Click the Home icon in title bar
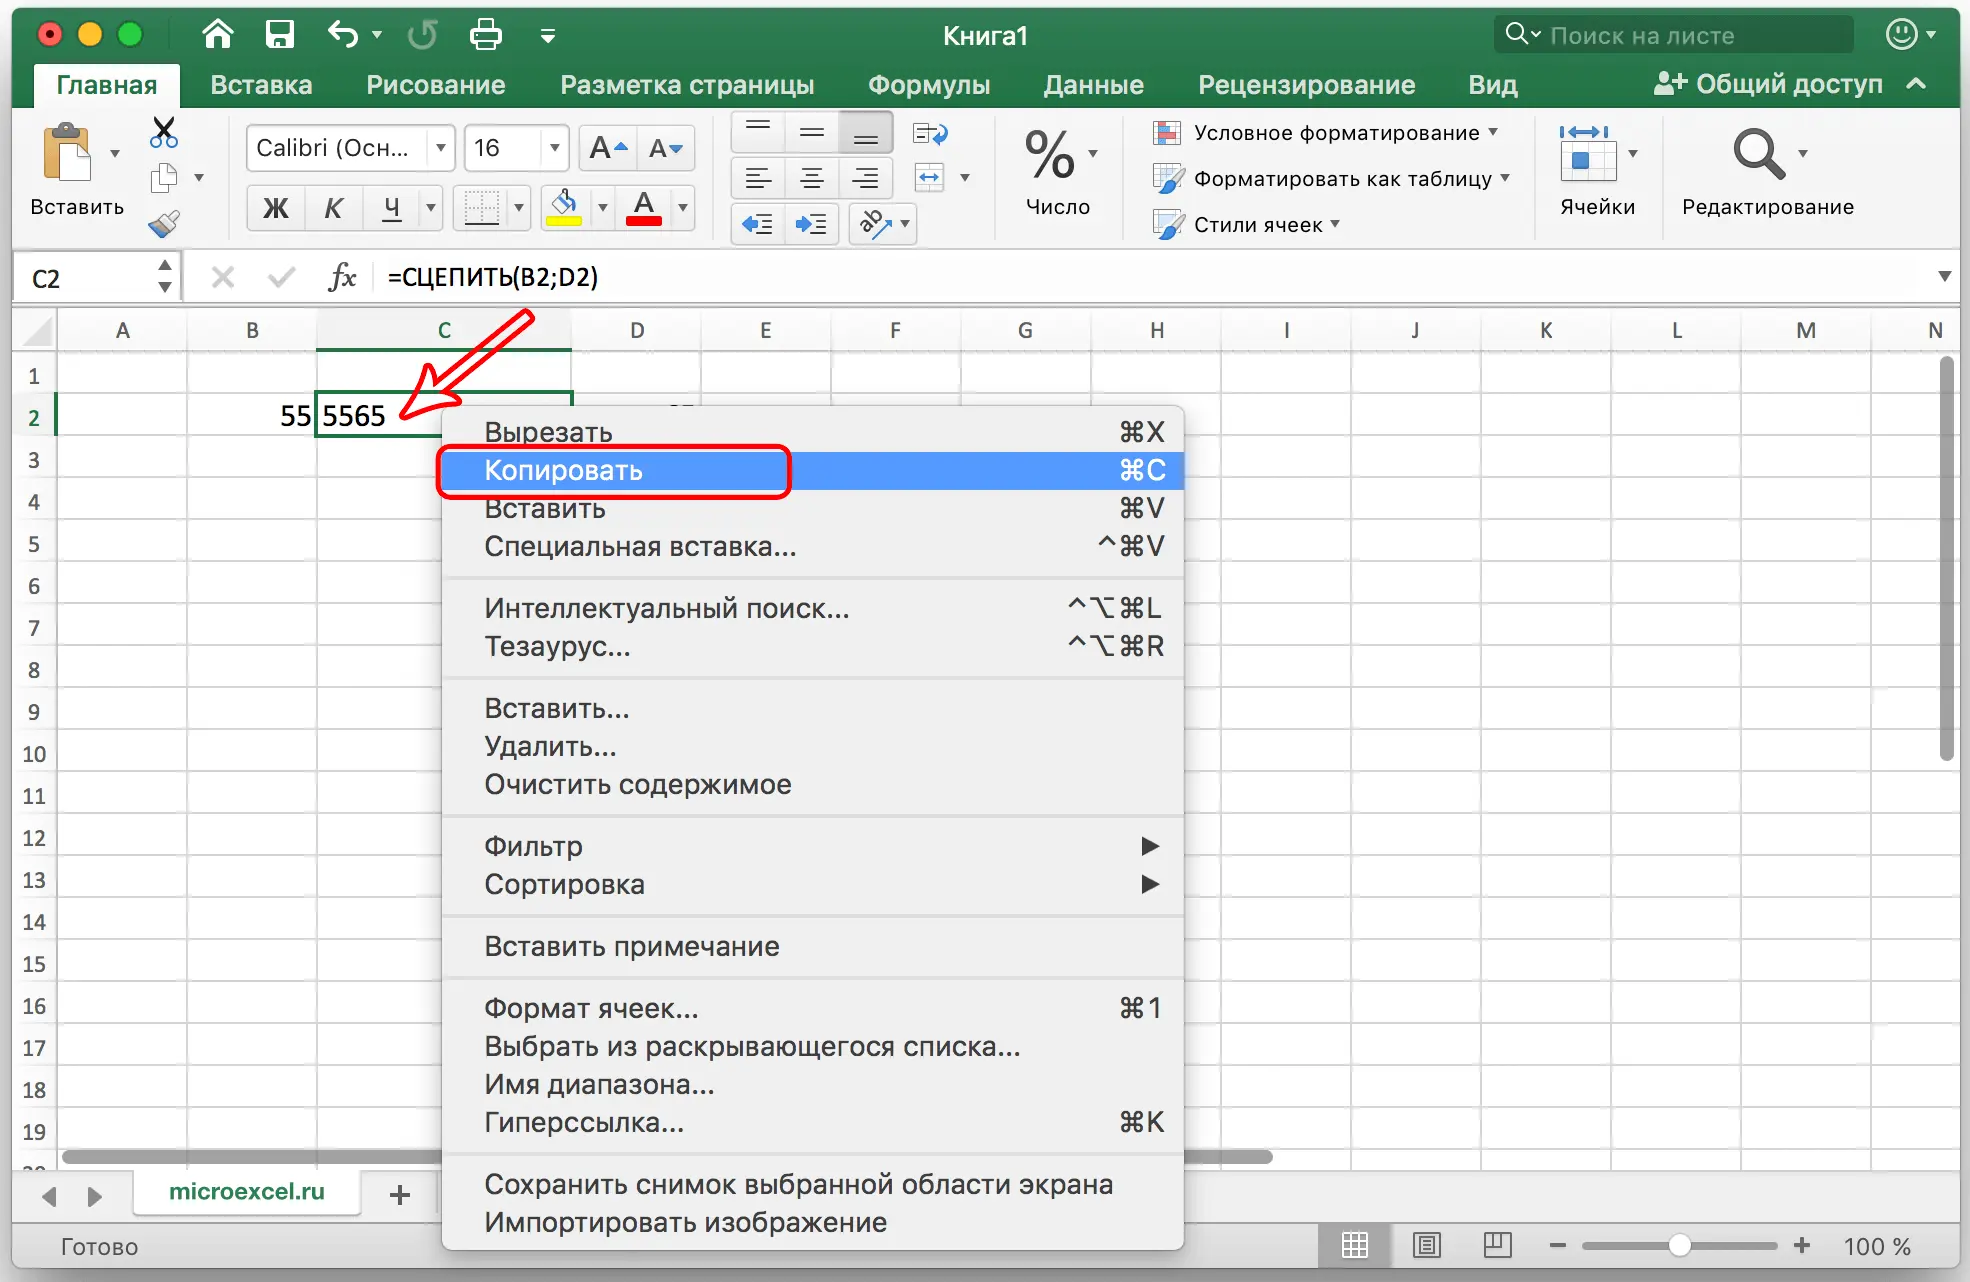This screenshot has height=1282, width=1970. (218, 35)
